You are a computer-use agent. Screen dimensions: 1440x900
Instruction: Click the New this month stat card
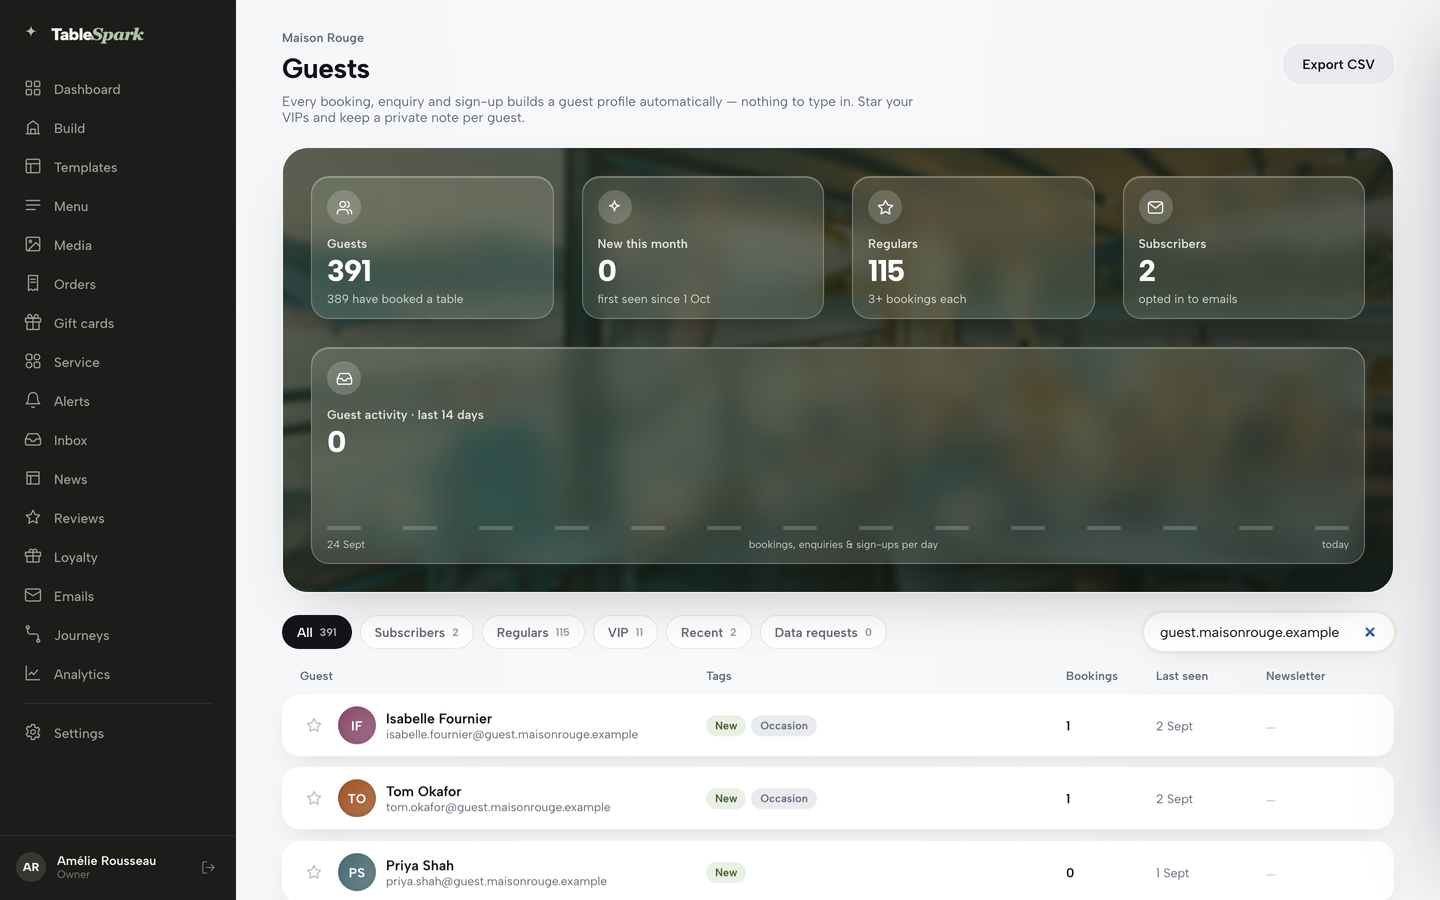[x=703, y=248]
